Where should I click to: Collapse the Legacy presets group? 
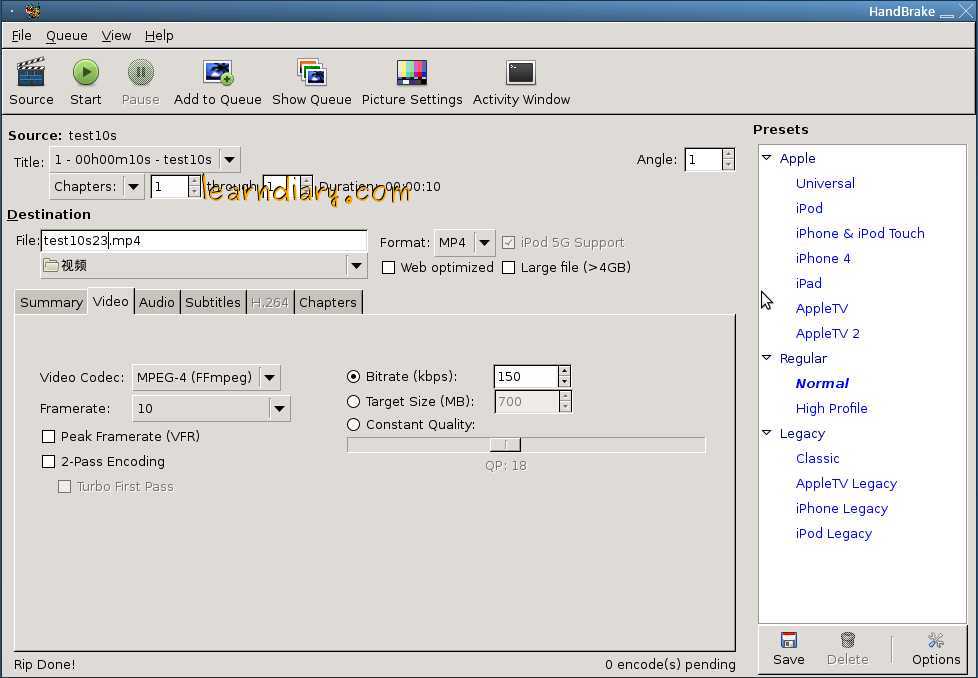tap(767, 432)
